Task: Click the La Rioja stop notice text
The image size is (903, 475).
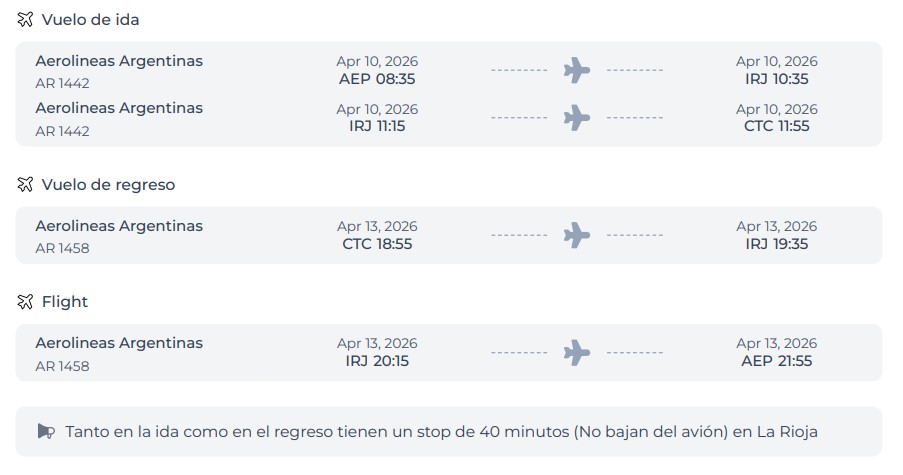Action: pyautogui.click(x=441, y=432)
